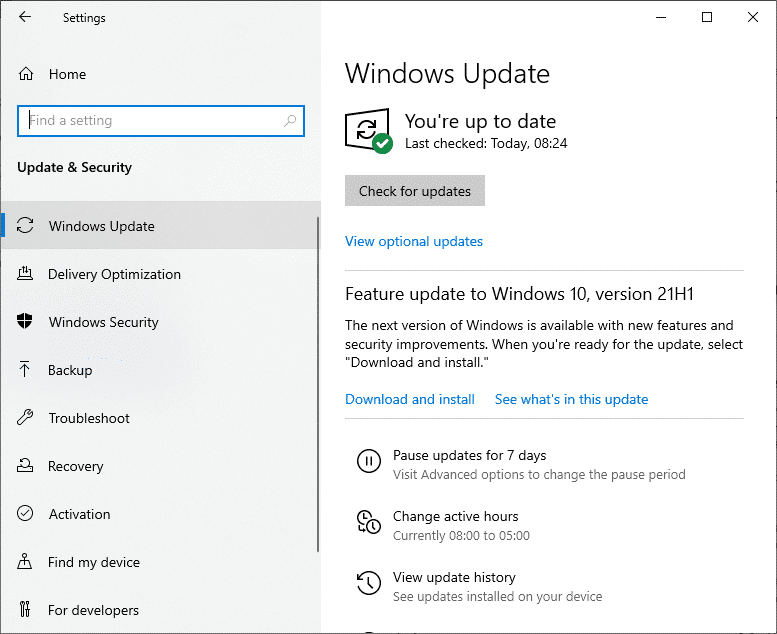Image resolution: width=777 pixels, height=634 pixels.
Task: Click the Windows Security shield icon
Action: 26,322
